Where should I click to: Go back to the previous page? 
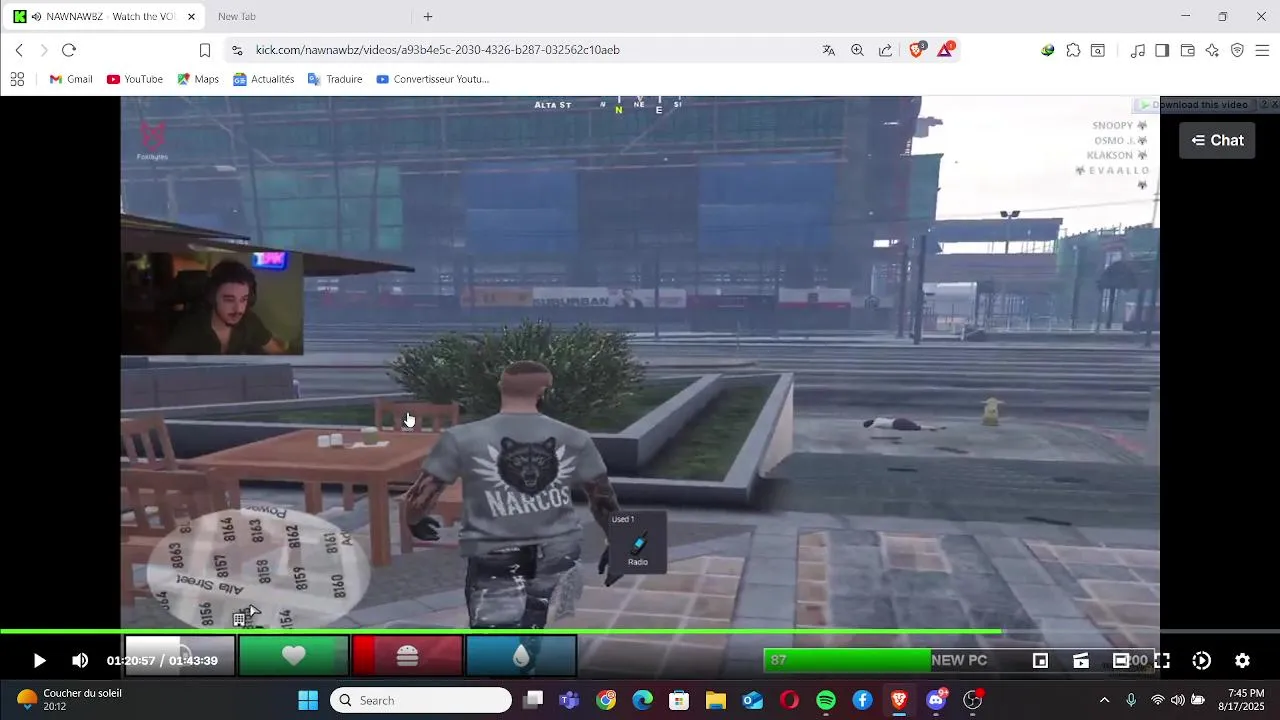19,50
